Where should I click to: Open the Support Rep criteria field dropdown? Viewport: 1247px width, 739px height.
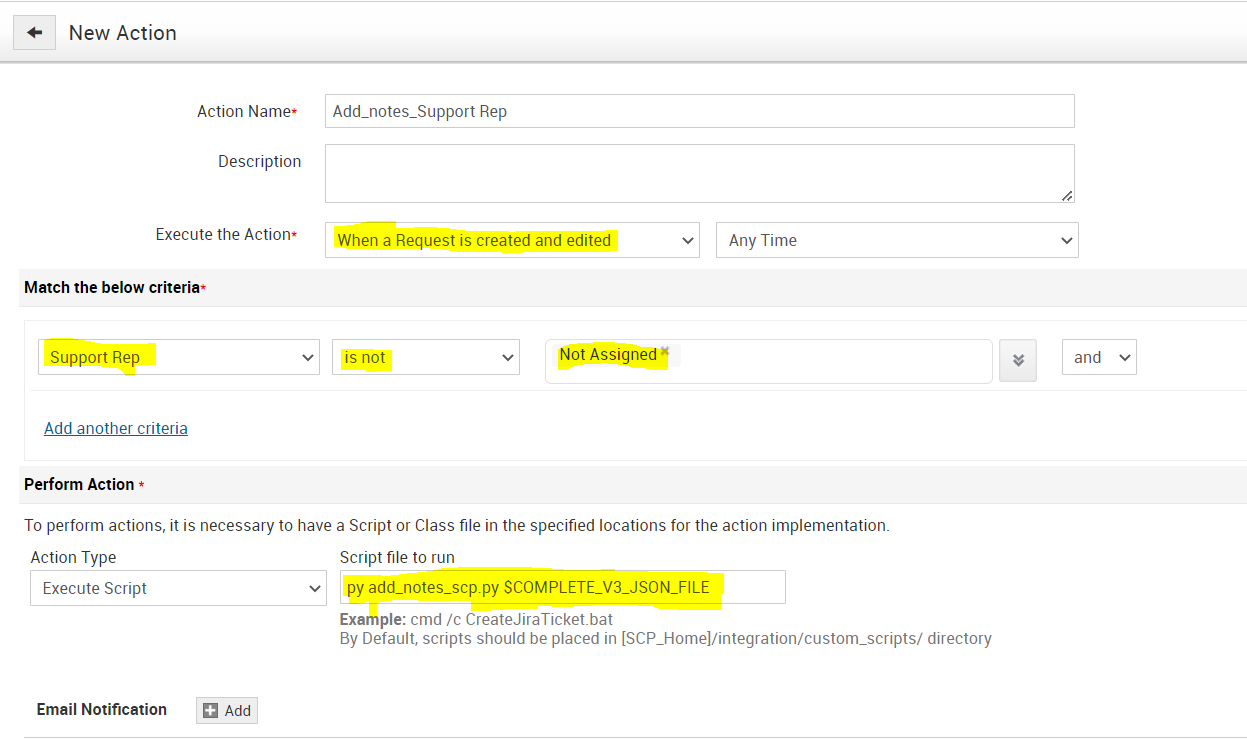[178, 357]
